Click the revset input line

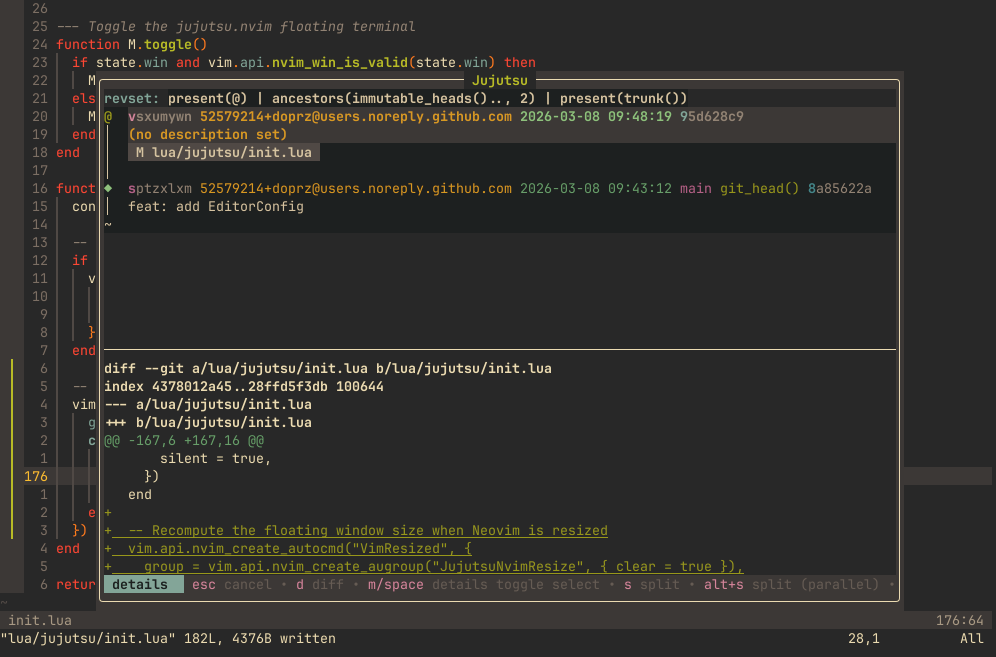500,98
